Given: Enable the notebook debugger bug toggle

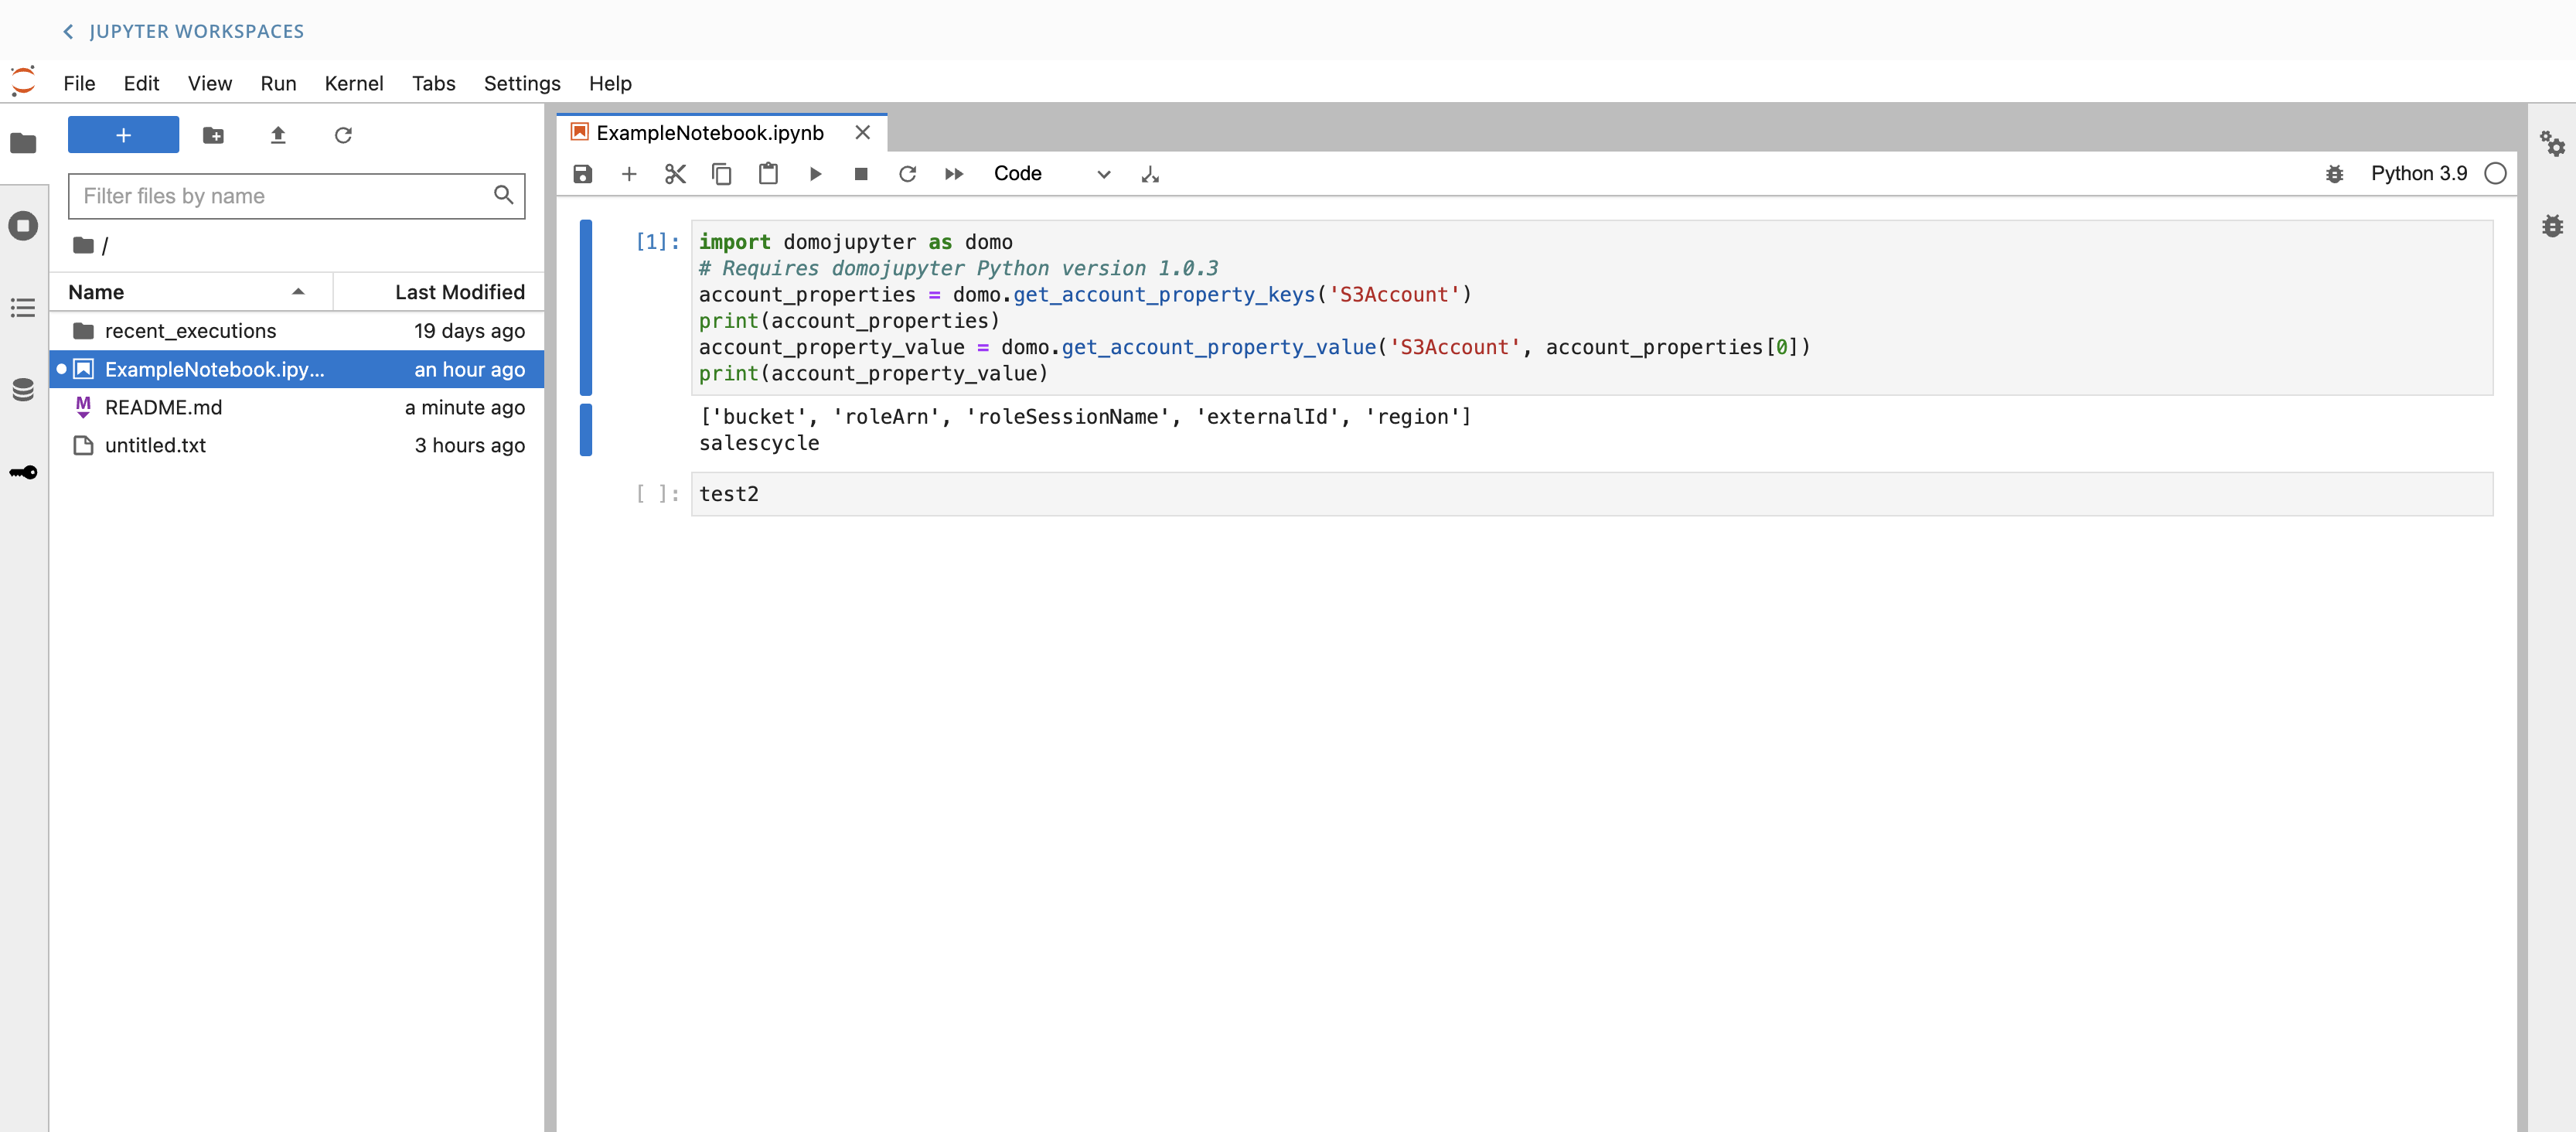Looking at the screenshot, I should (x=2335, y=173).
